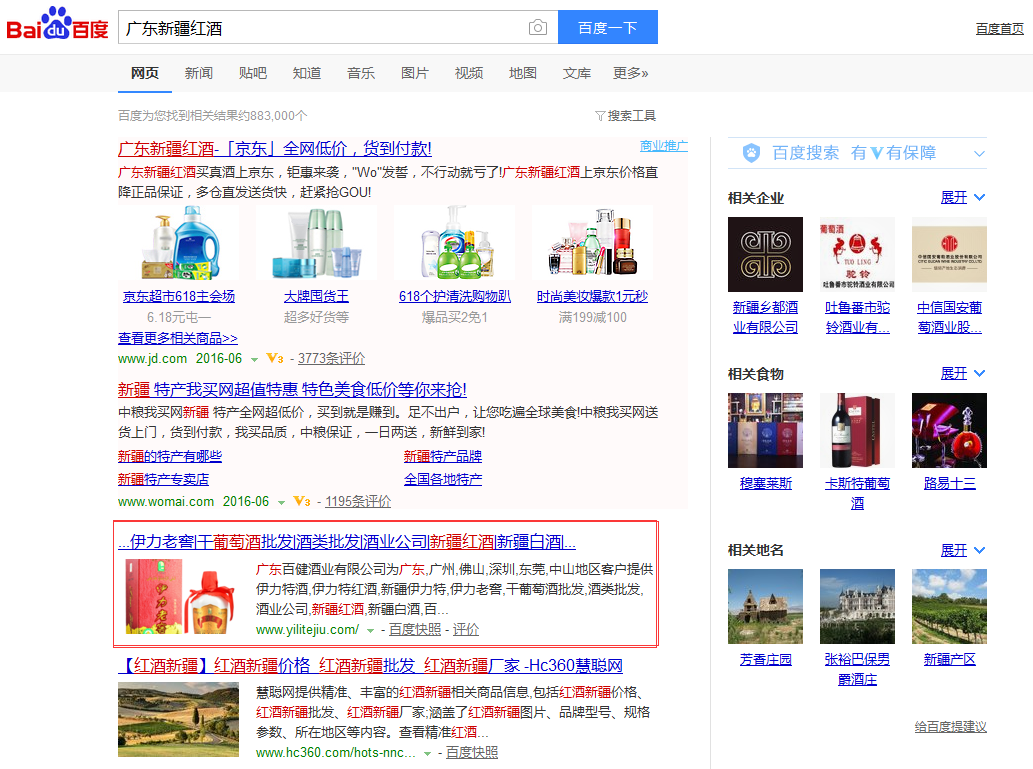This screenshot has width=1033, height=769.
Task: Open the 京东超市618主会场 product thumbnail
Action: (179, 243)
